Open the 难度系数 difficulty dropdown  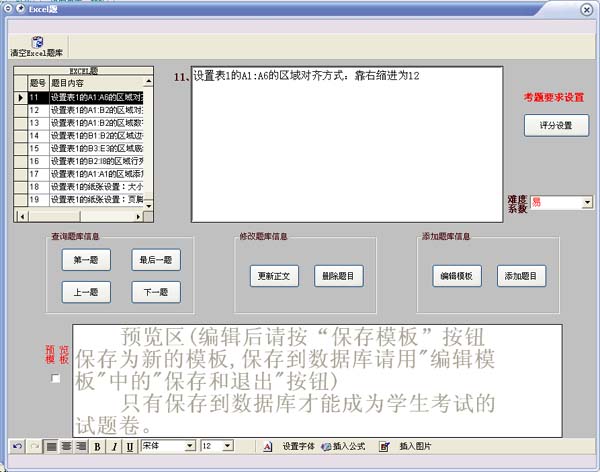tap(587, 202)
